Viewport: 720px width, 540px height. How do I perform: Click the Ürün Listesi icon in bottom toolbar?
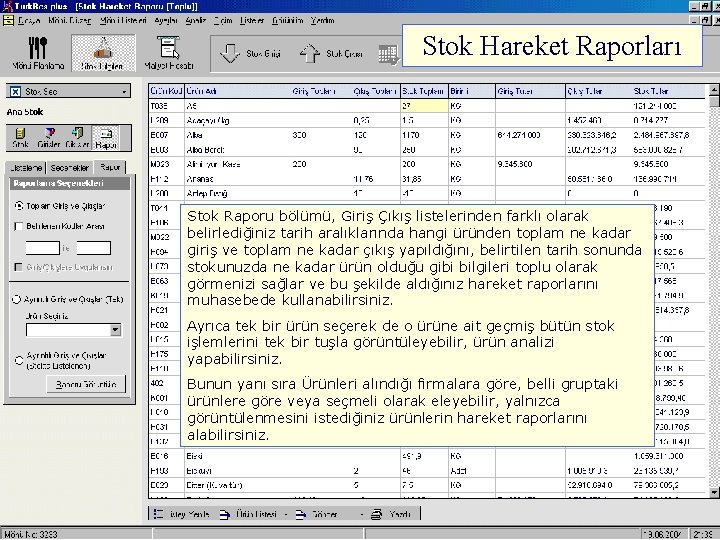225,515
